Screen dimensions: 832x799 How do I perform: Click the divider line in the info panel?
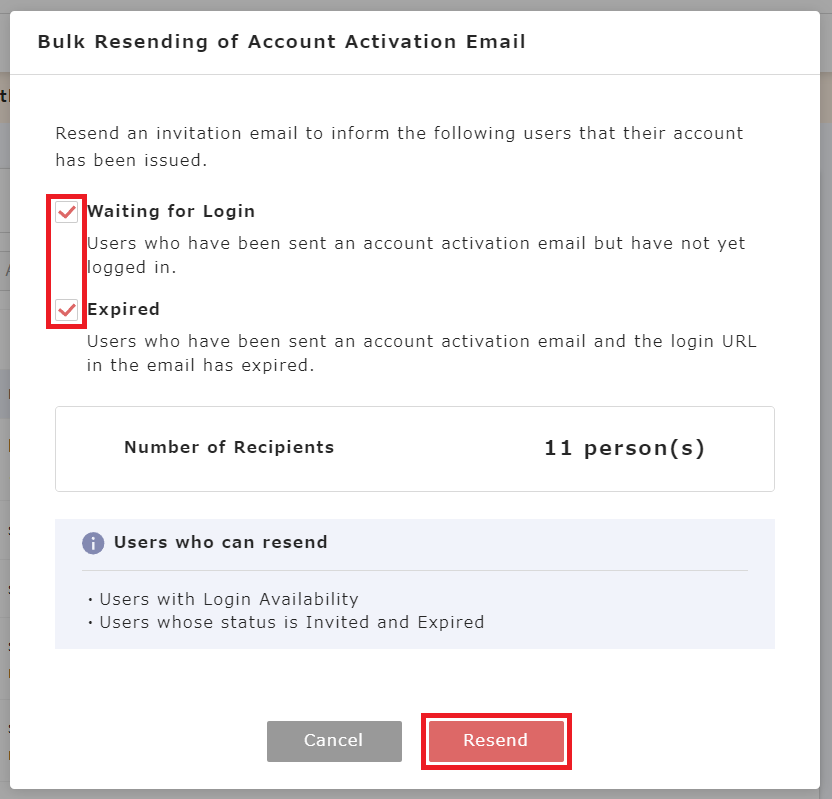click(x=414, y=570)
